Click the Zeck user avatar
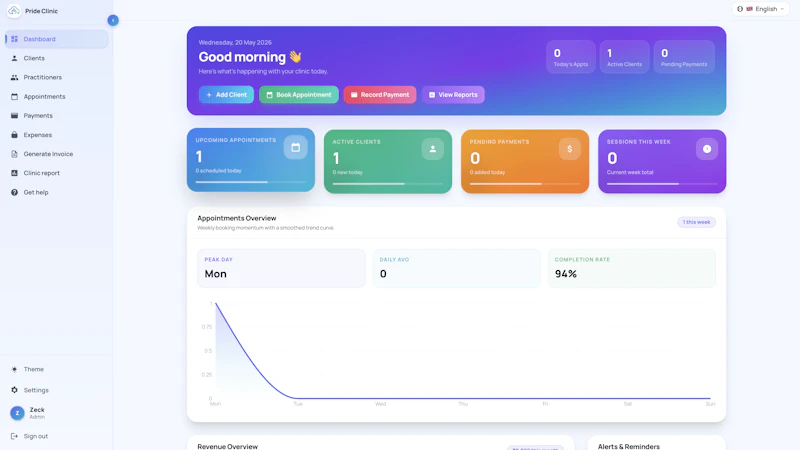This screenshot has width=800, height=450. click(17, 413)
